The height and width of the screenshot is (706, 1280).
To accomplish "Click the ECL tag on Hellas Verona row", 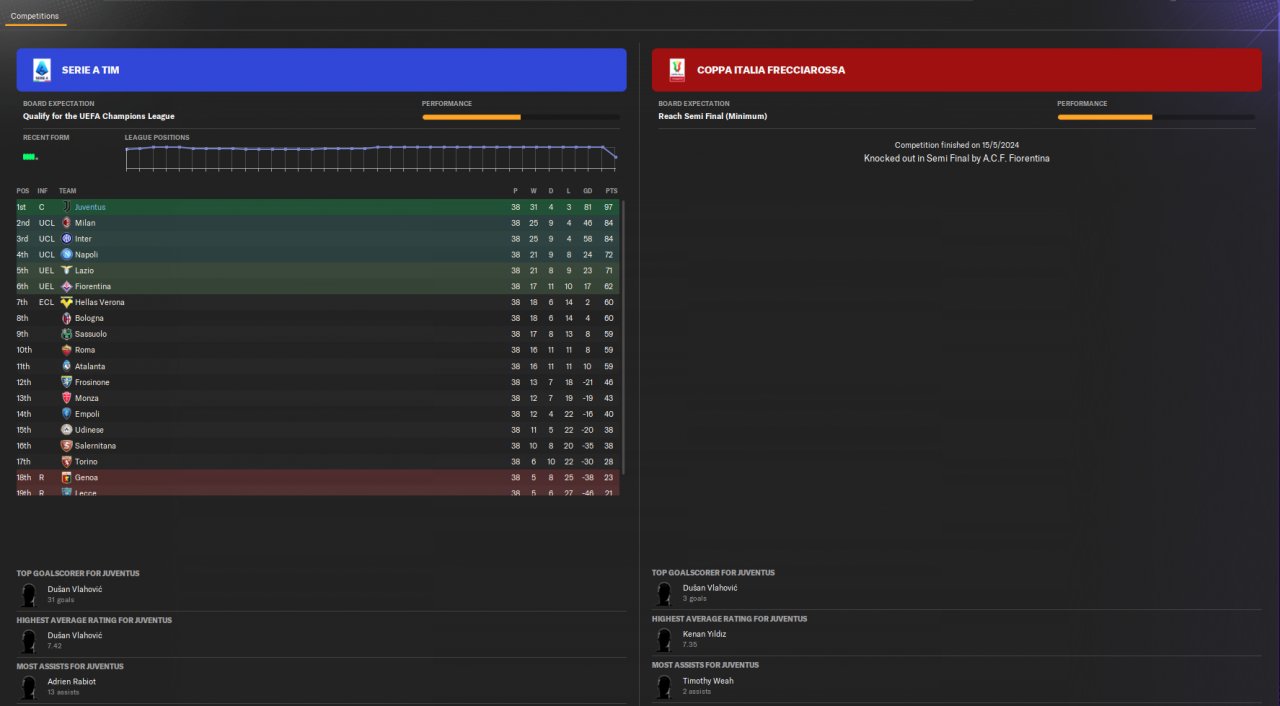I will (46, 302).
